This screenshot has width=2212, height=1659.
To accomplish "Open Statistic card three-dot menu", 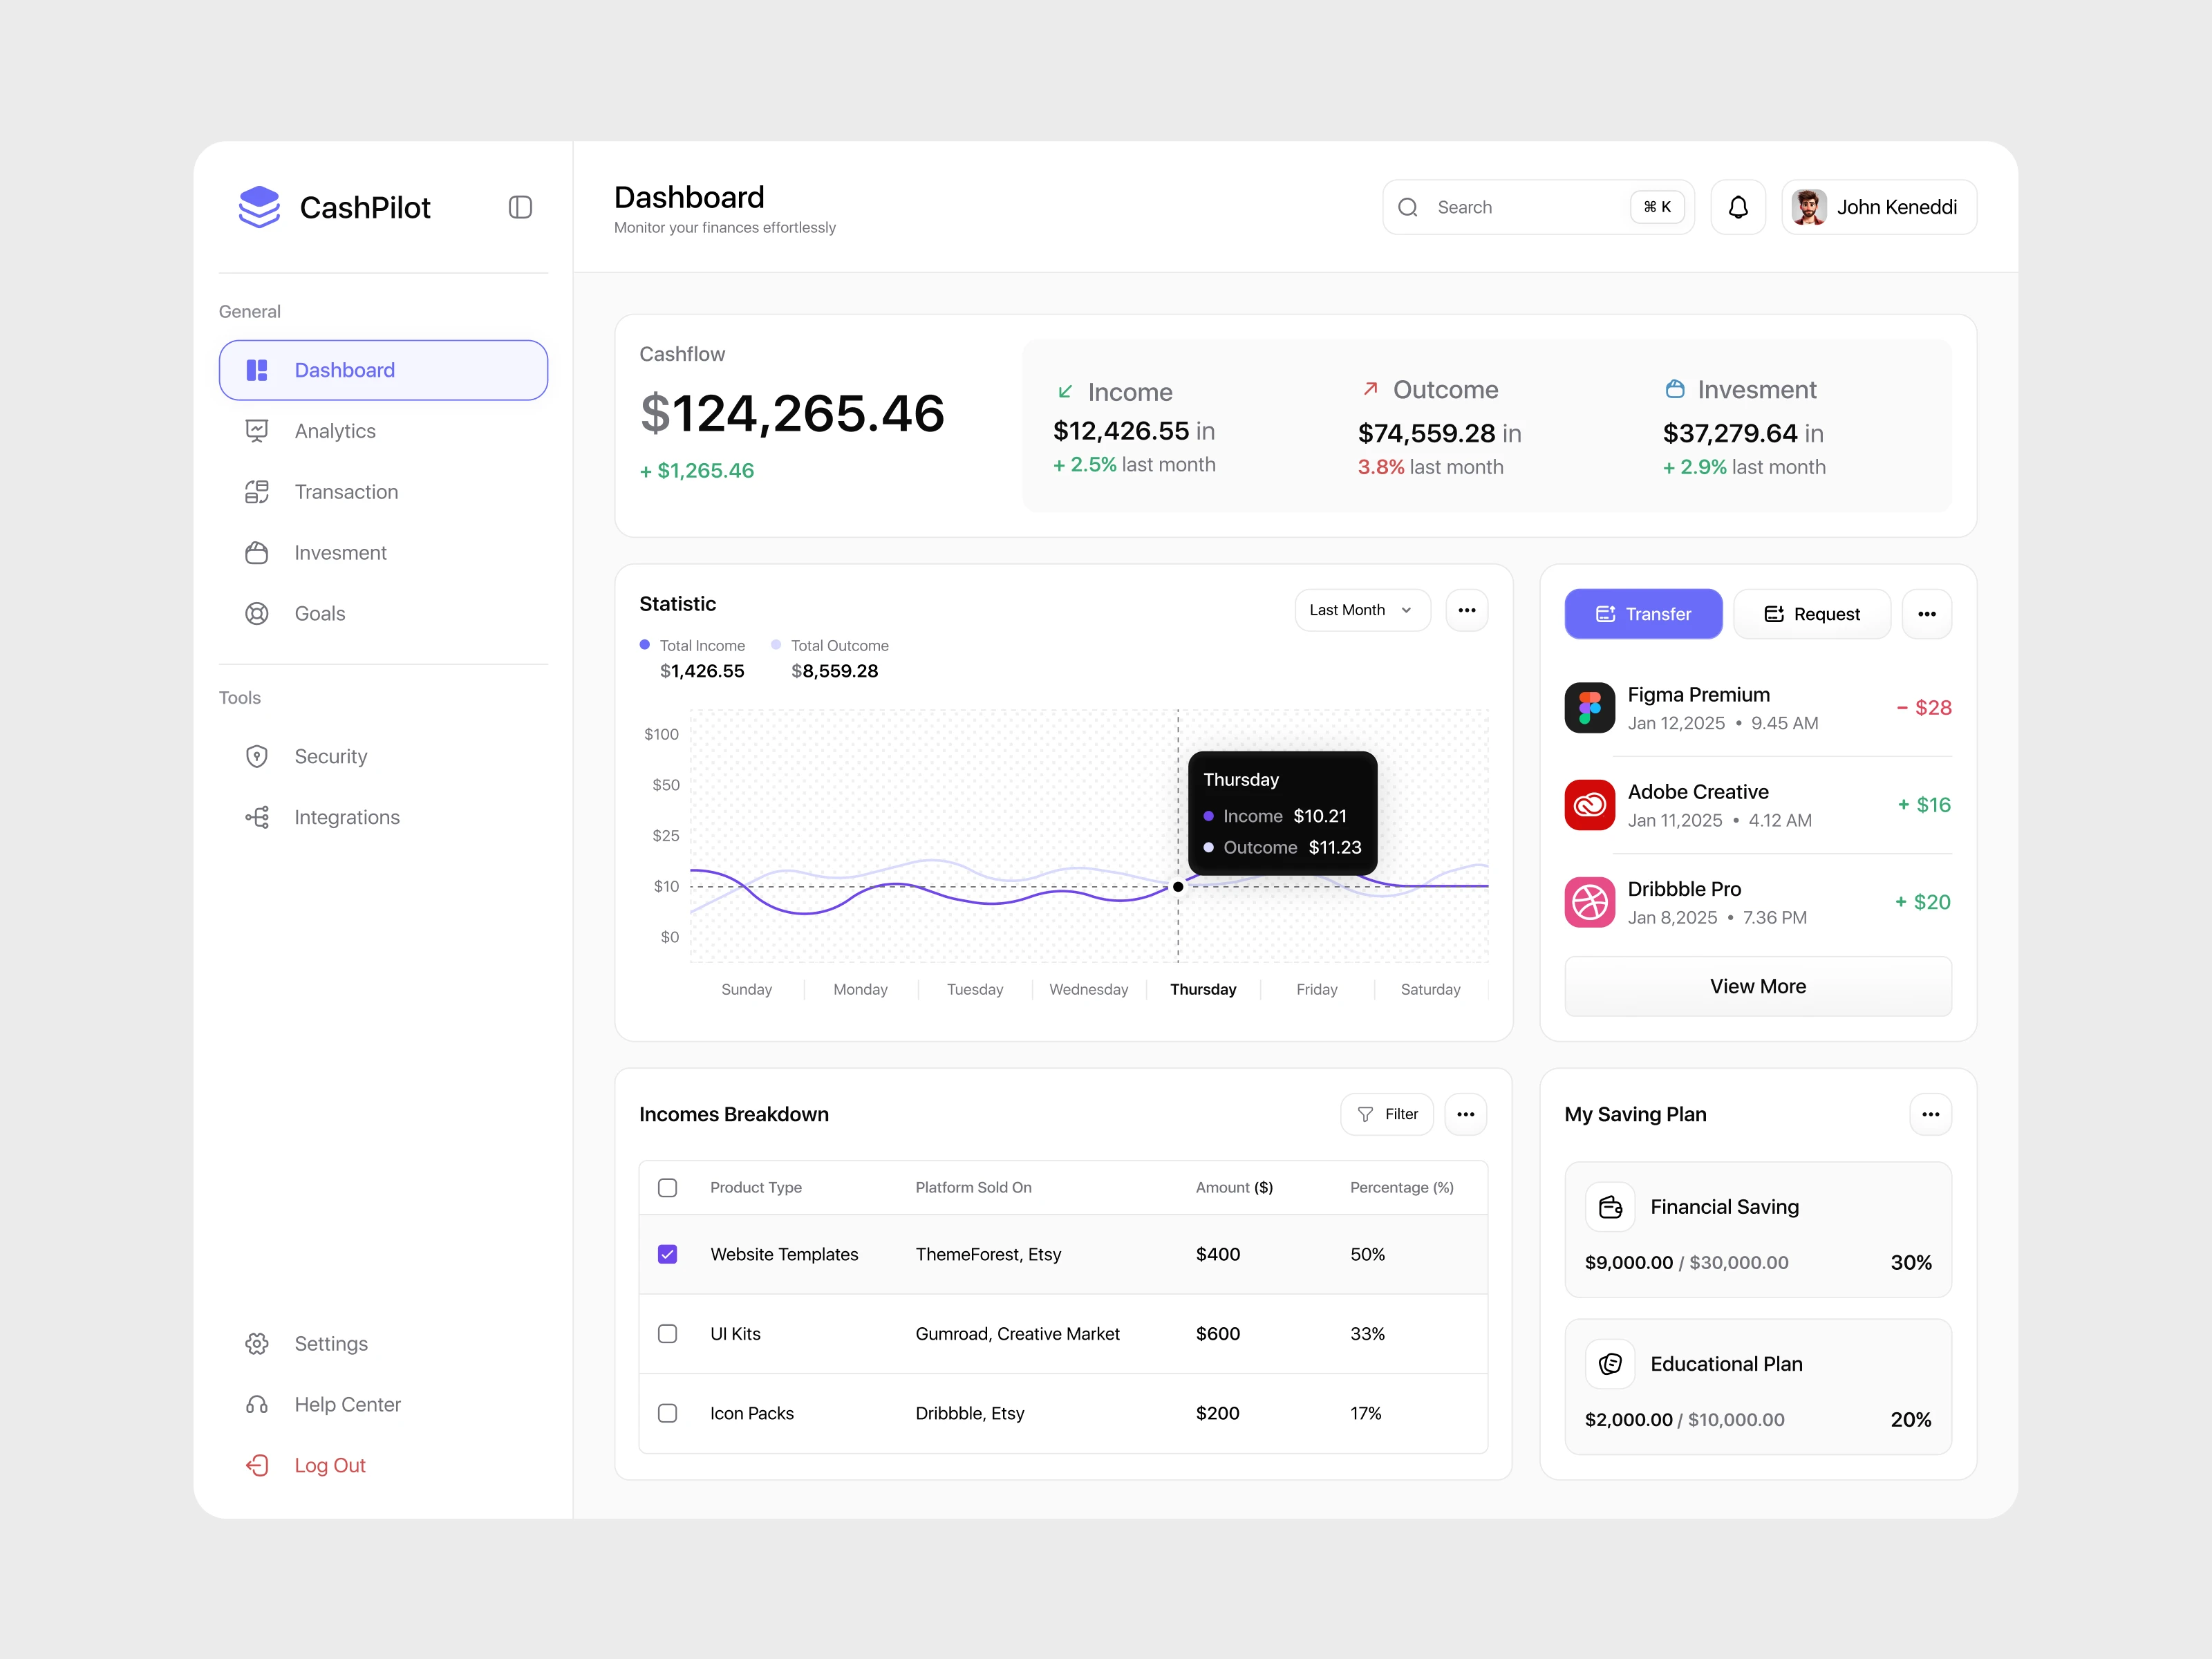I will (x=1466, y=610).
